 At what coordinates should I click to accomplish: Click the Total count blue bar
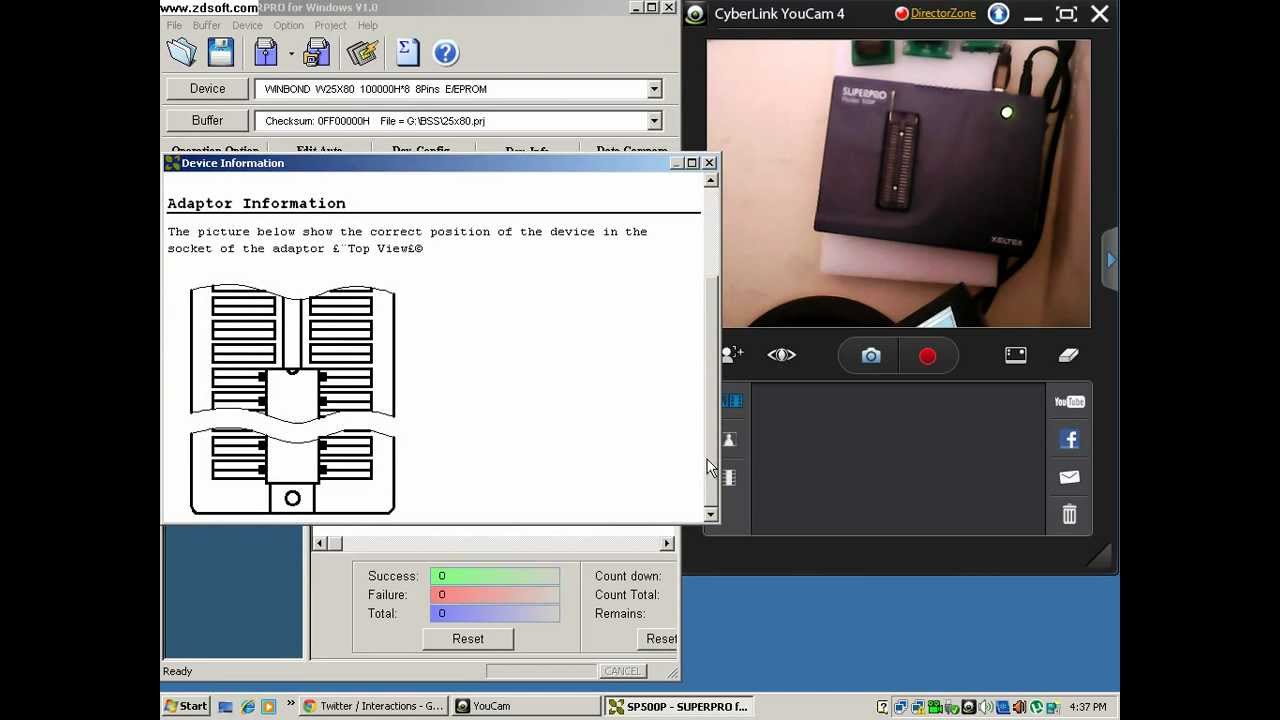coord(495,614)
